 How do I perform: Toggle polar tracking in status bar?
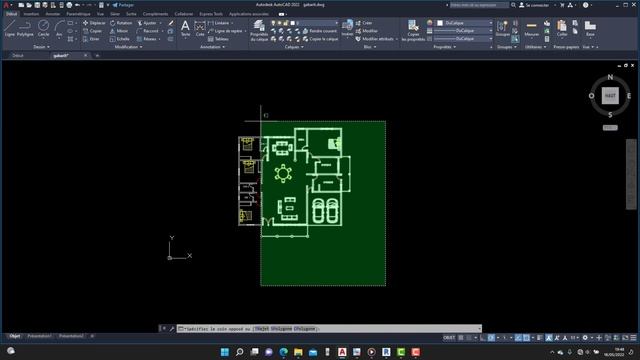(x=491, y=338)
